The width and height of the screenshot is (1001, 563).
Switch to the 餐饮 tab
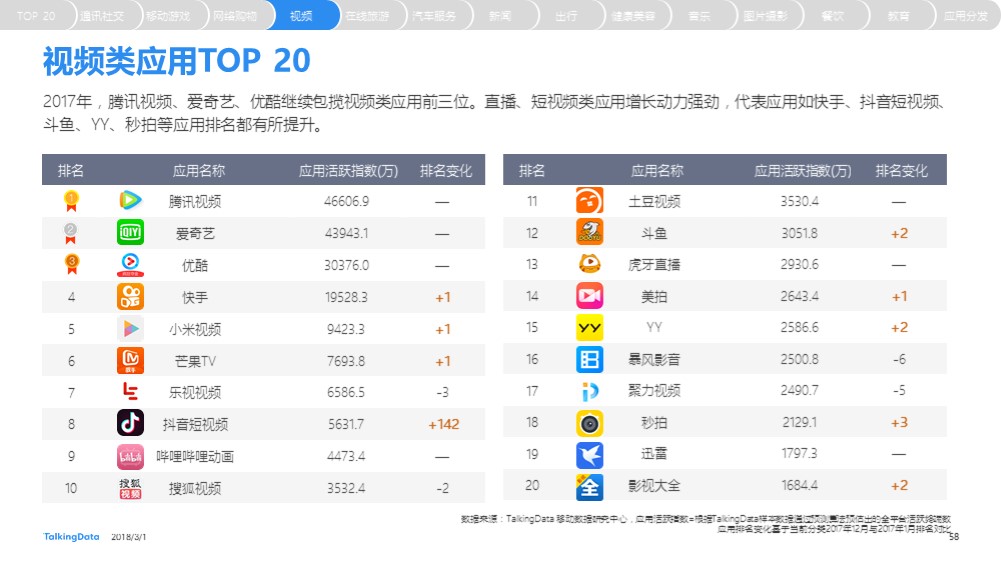tap(832, 16)
